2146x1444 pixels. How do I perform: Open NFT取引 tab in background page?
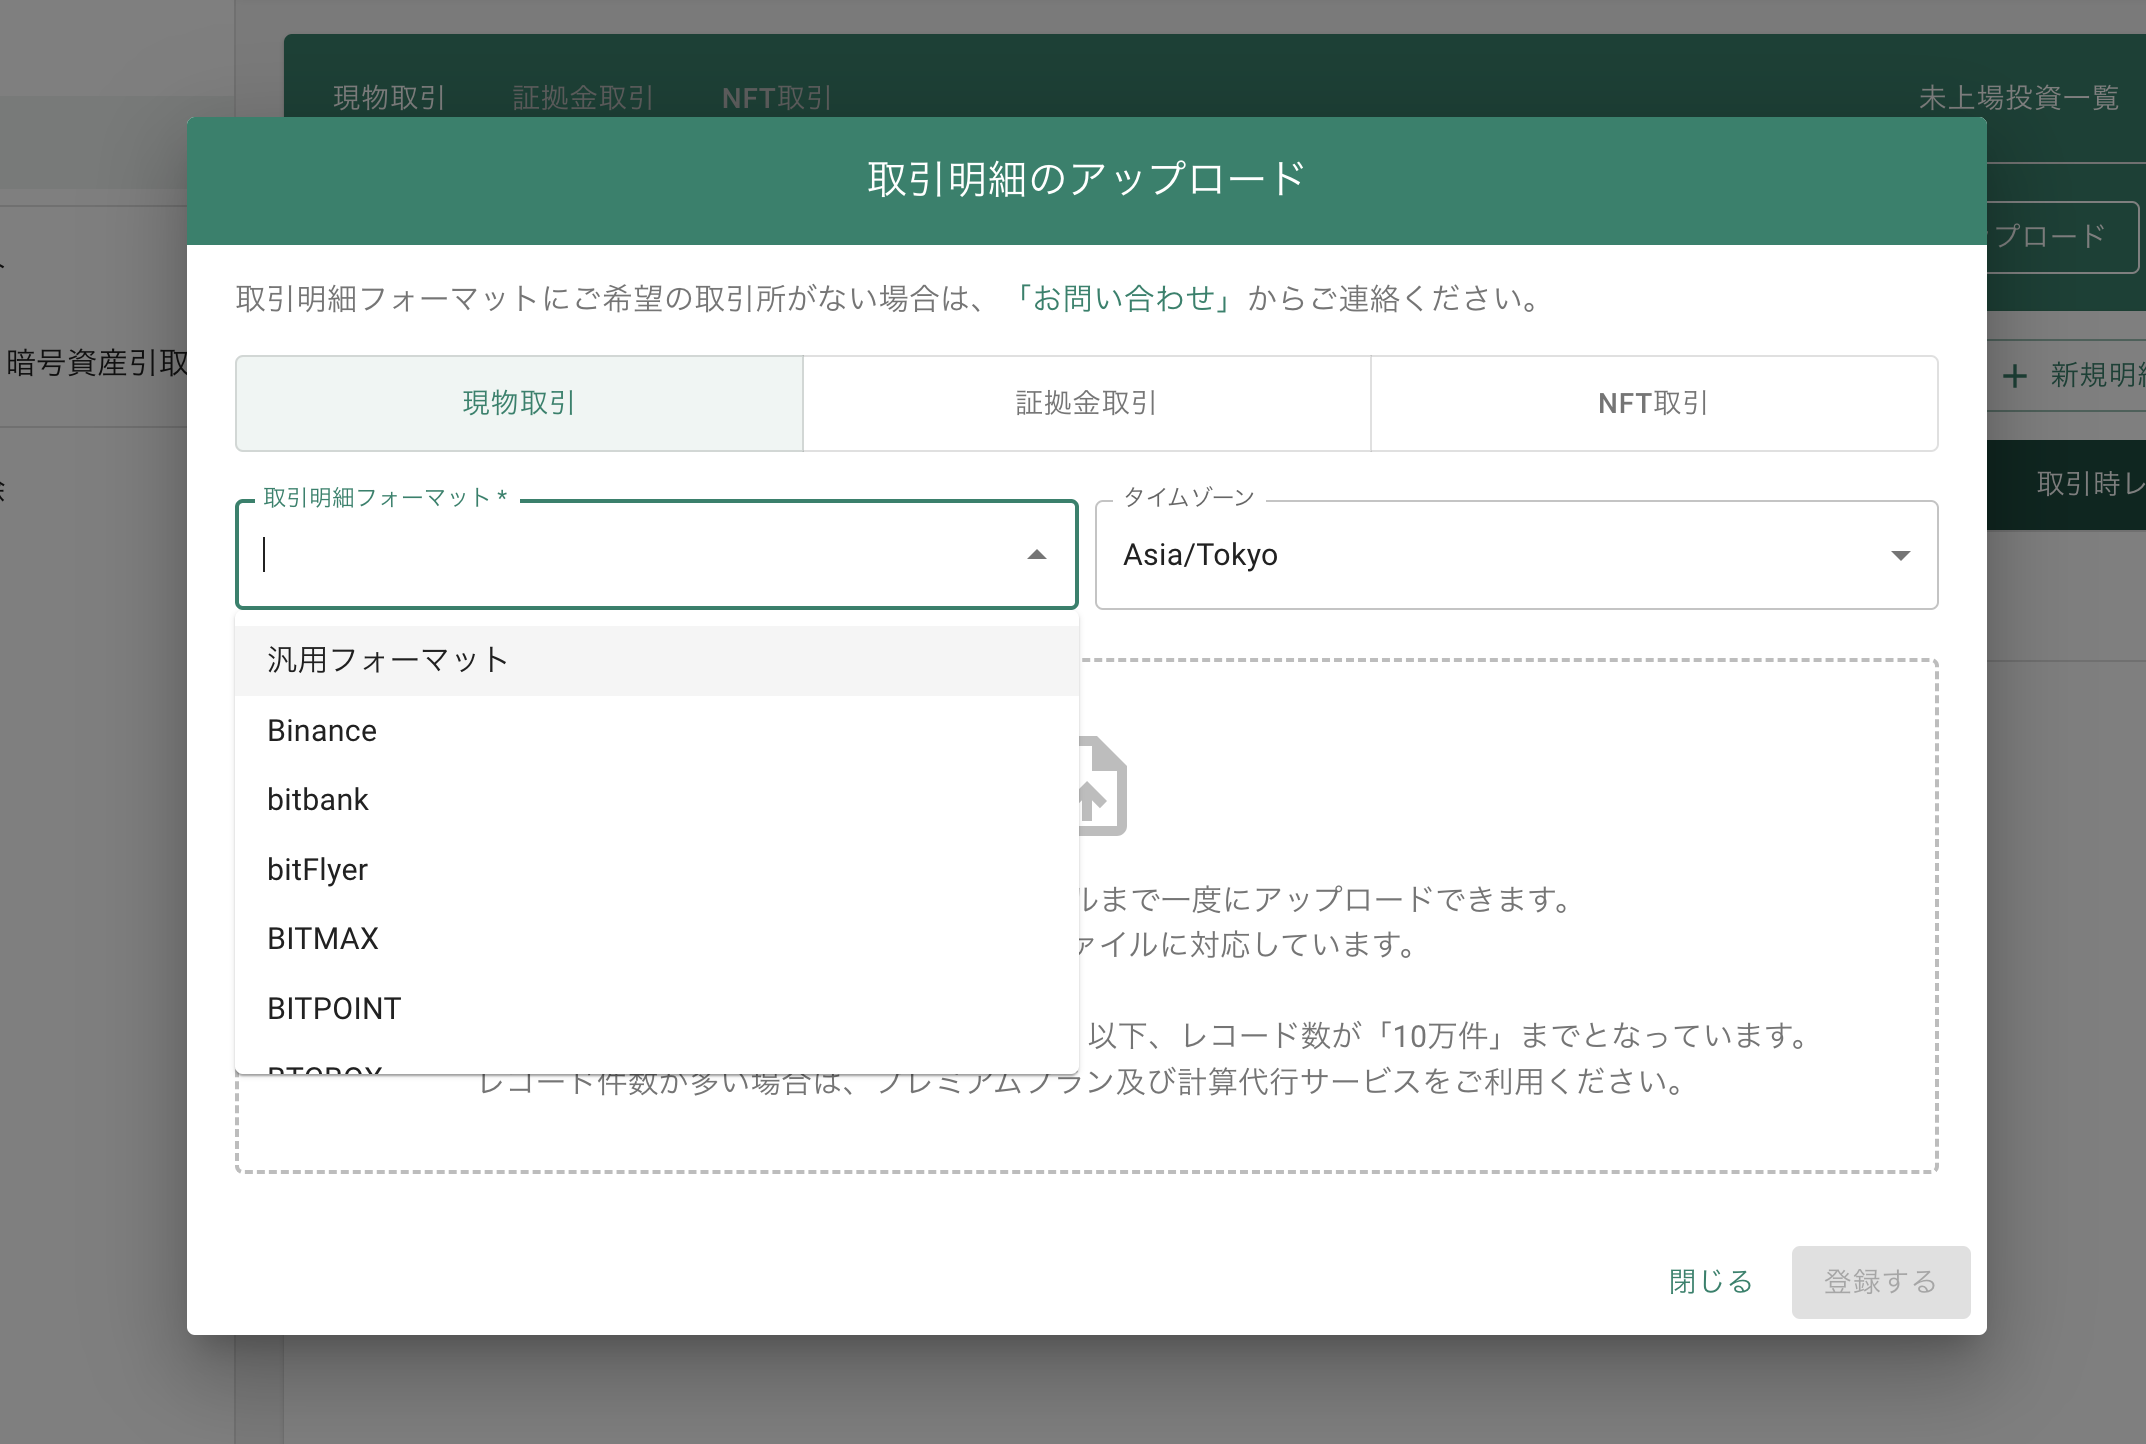click(x=777, y=98)
